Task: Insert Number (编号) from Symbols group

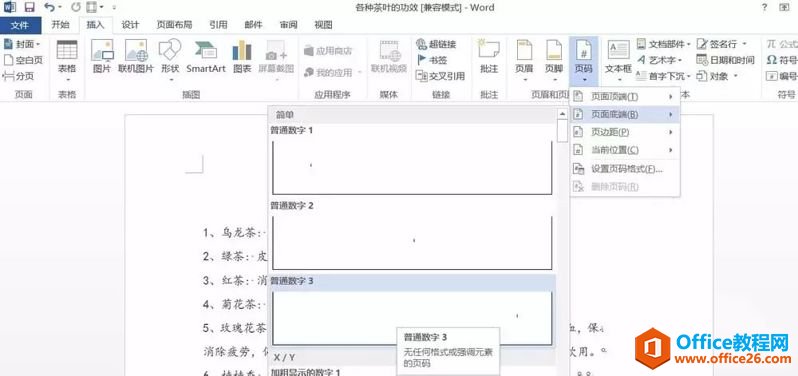Action: coord(782,76)
